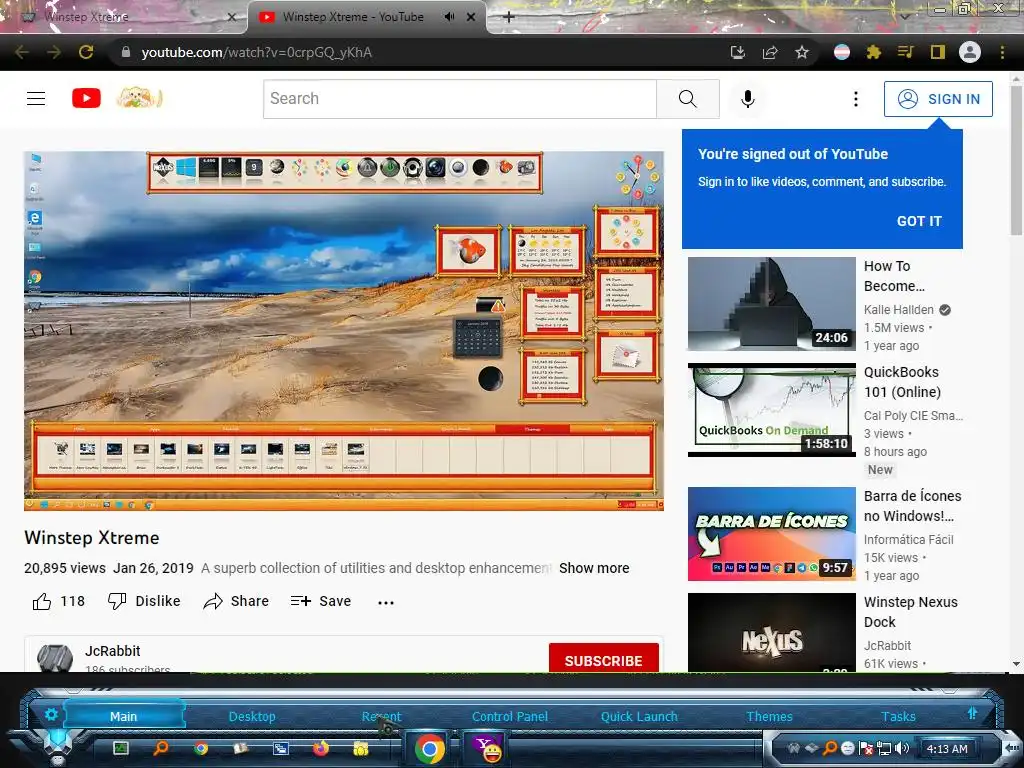
Task: Open the JcRabbit channel name link
Action: [112, 651]
